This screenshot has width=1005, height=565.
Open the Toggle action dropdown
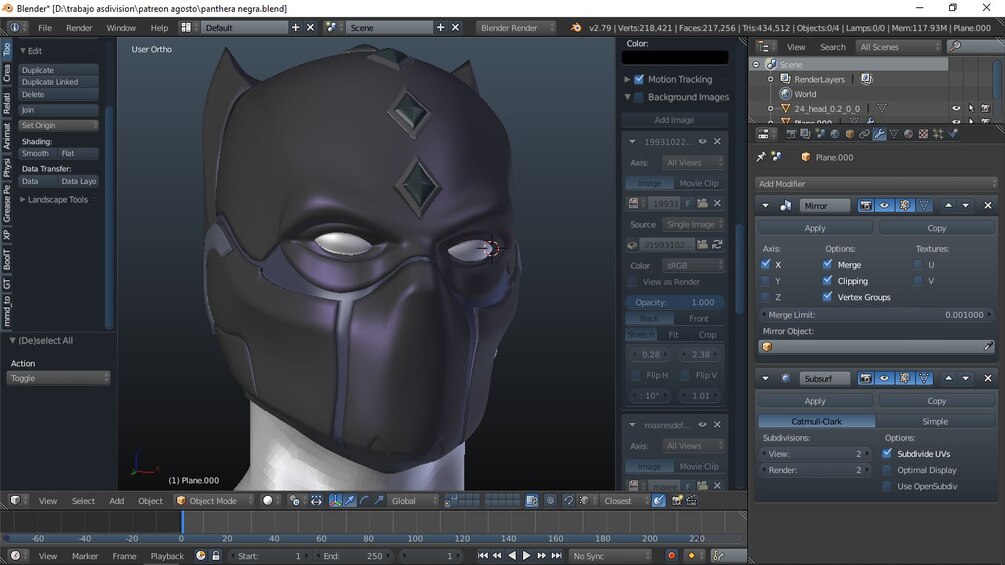pos(58,379)
